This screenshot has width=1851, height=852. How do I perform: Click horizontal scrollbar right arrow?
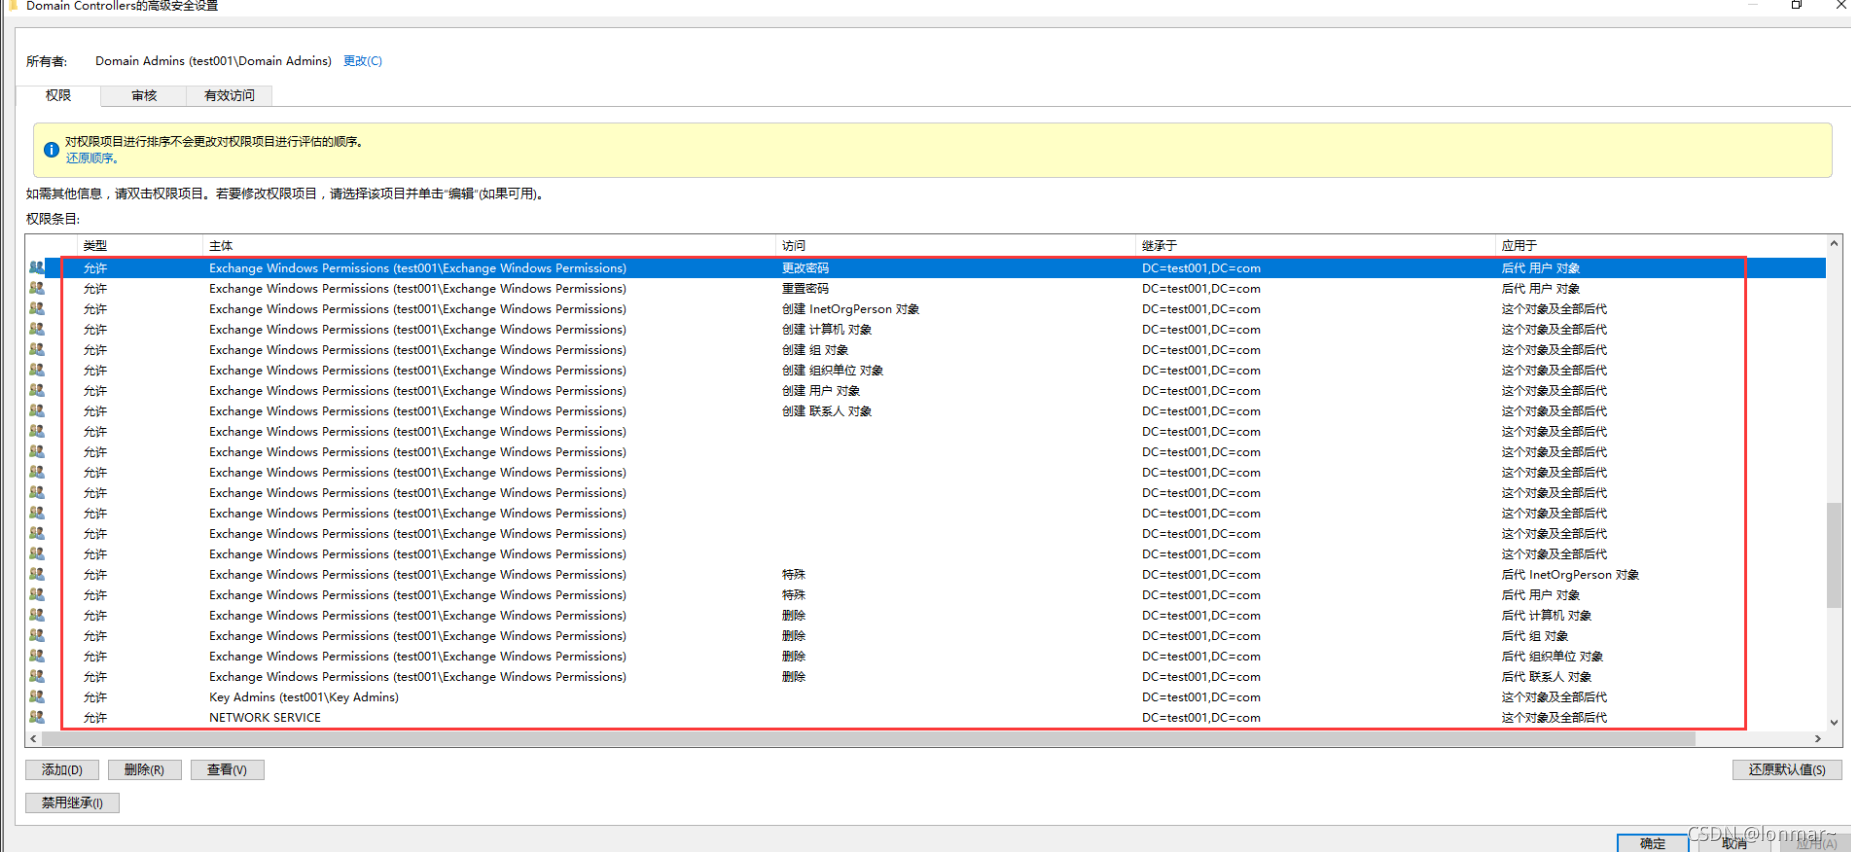1818,739
